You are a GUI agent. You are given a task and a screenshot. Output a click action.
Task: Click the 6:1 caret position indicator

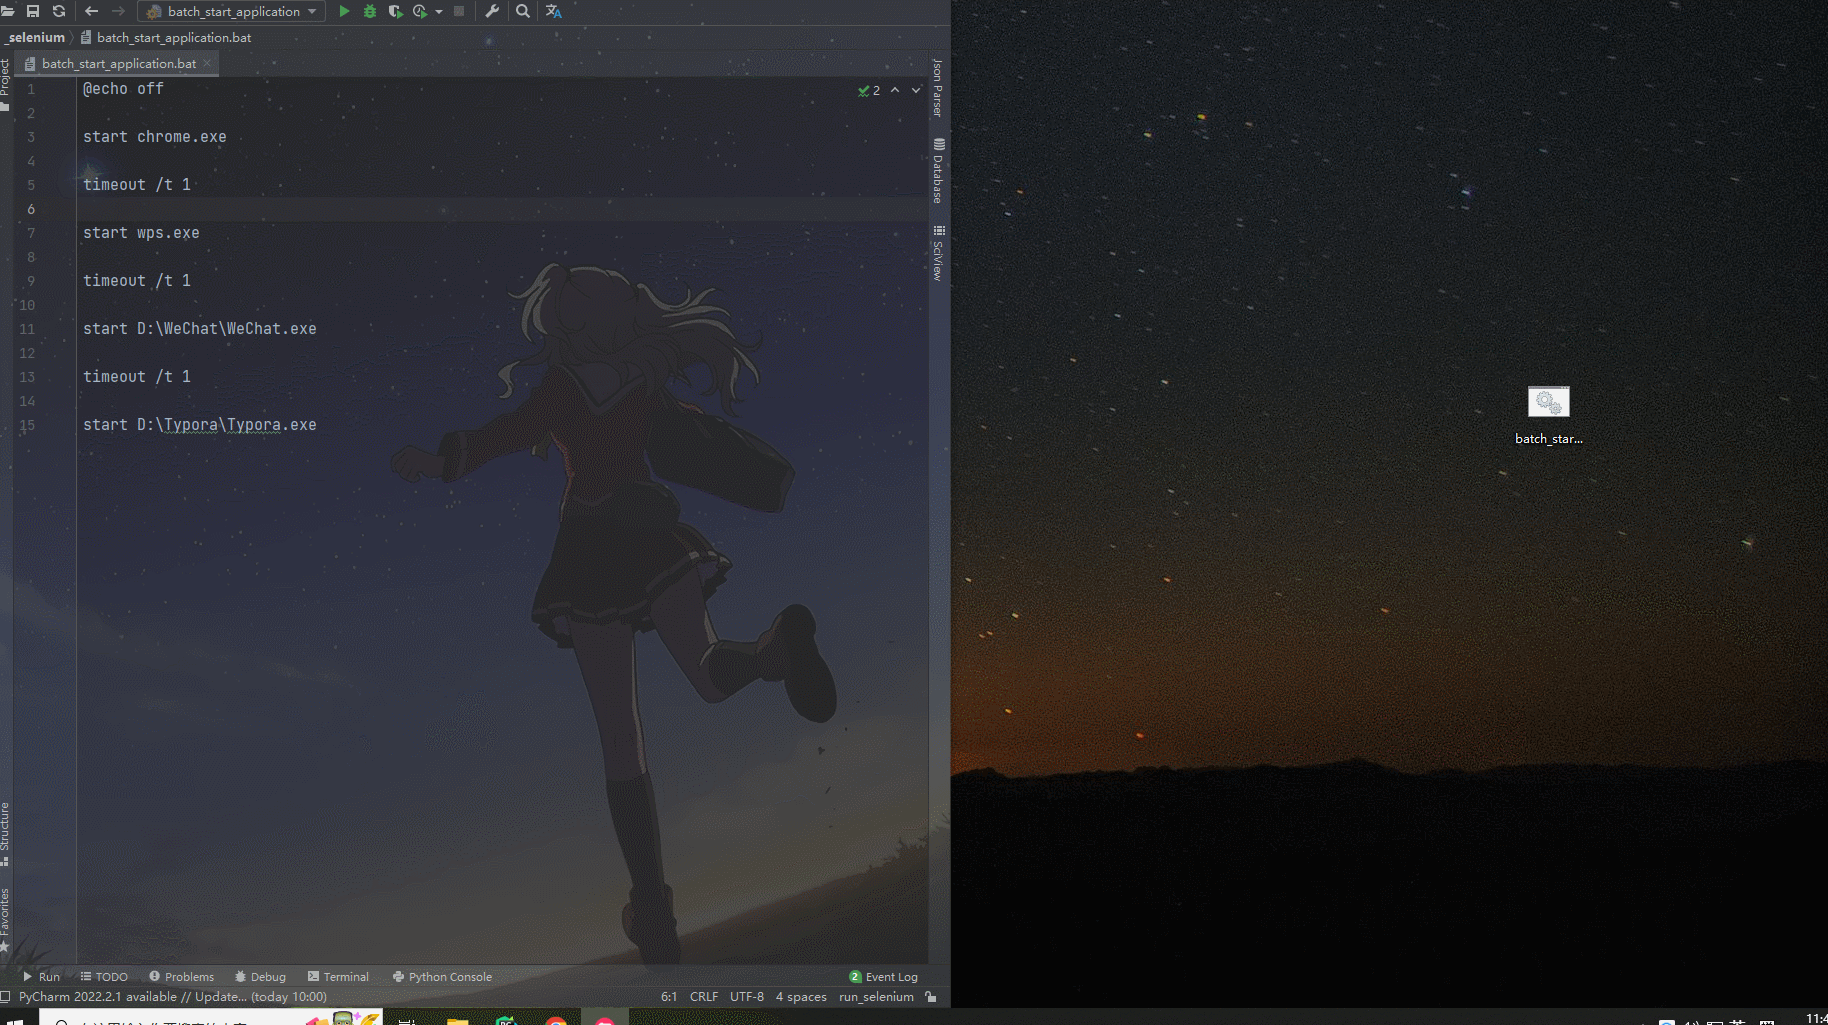click(669, 997)
